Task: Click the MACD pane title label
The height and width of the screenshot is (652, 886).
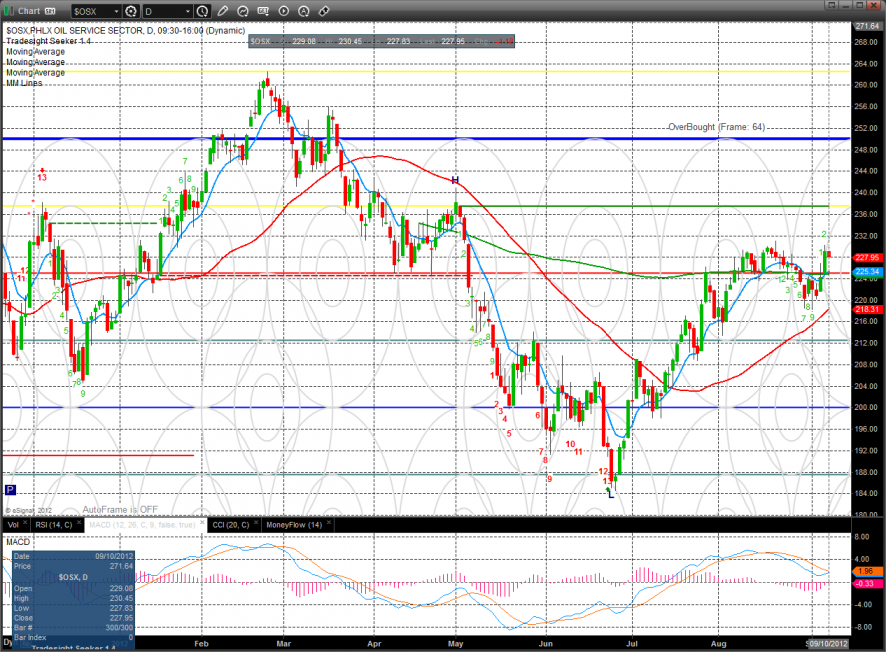Action: (x=18, y=542)
